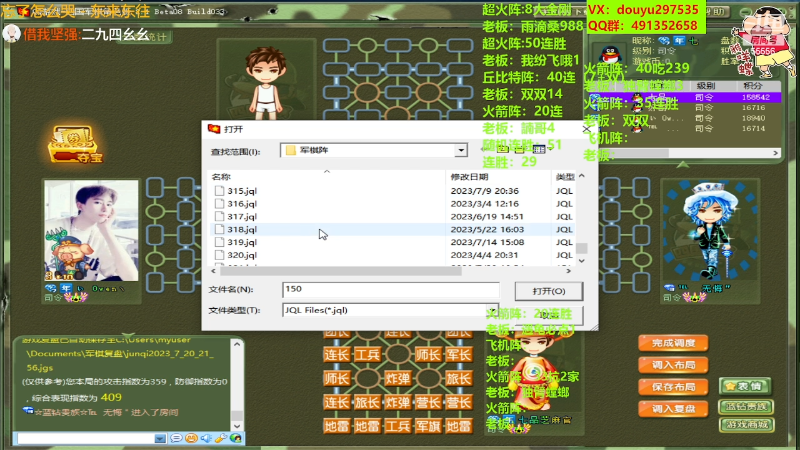
Task: Click file list vertical scrollbar down arrow
Action: [582, 261]
